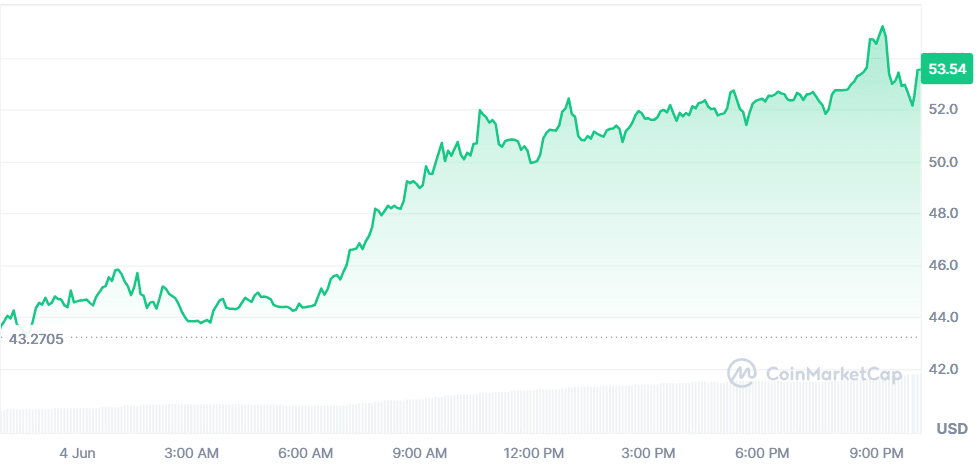978x466 pixels.
Task: Click the 46.0 price axis label
Action: (x=944, y=265)
